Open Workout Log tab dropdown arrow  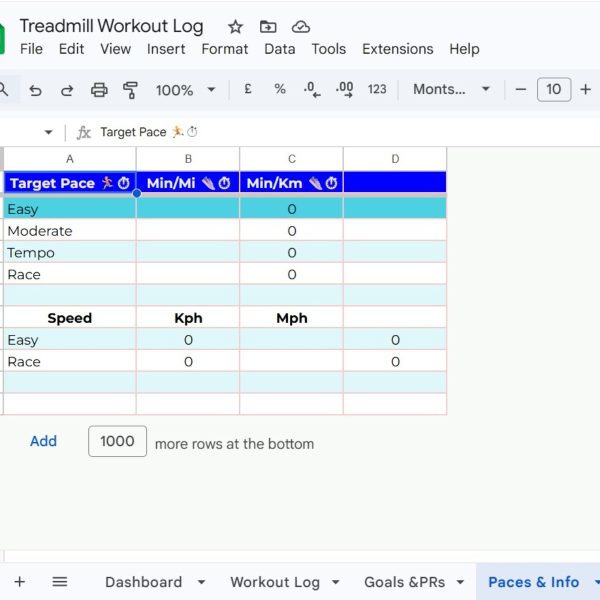[x=336, y=582]
